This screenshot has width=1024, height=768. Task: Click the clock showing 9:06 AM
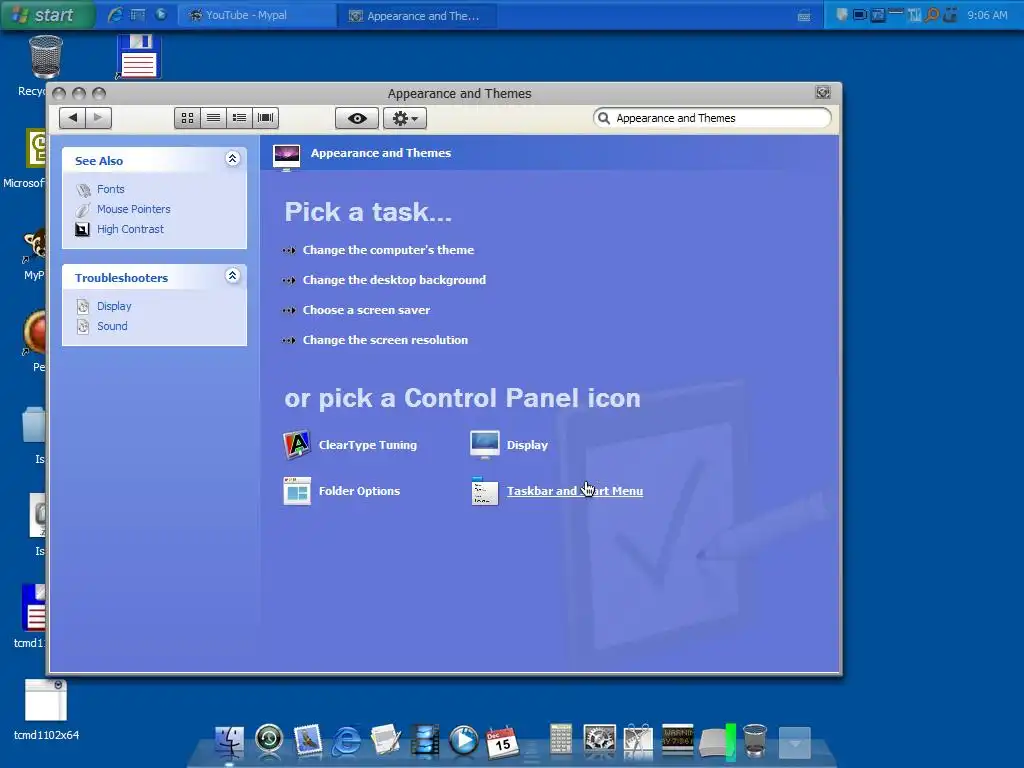pyautogui.click(x=987, y=15)
